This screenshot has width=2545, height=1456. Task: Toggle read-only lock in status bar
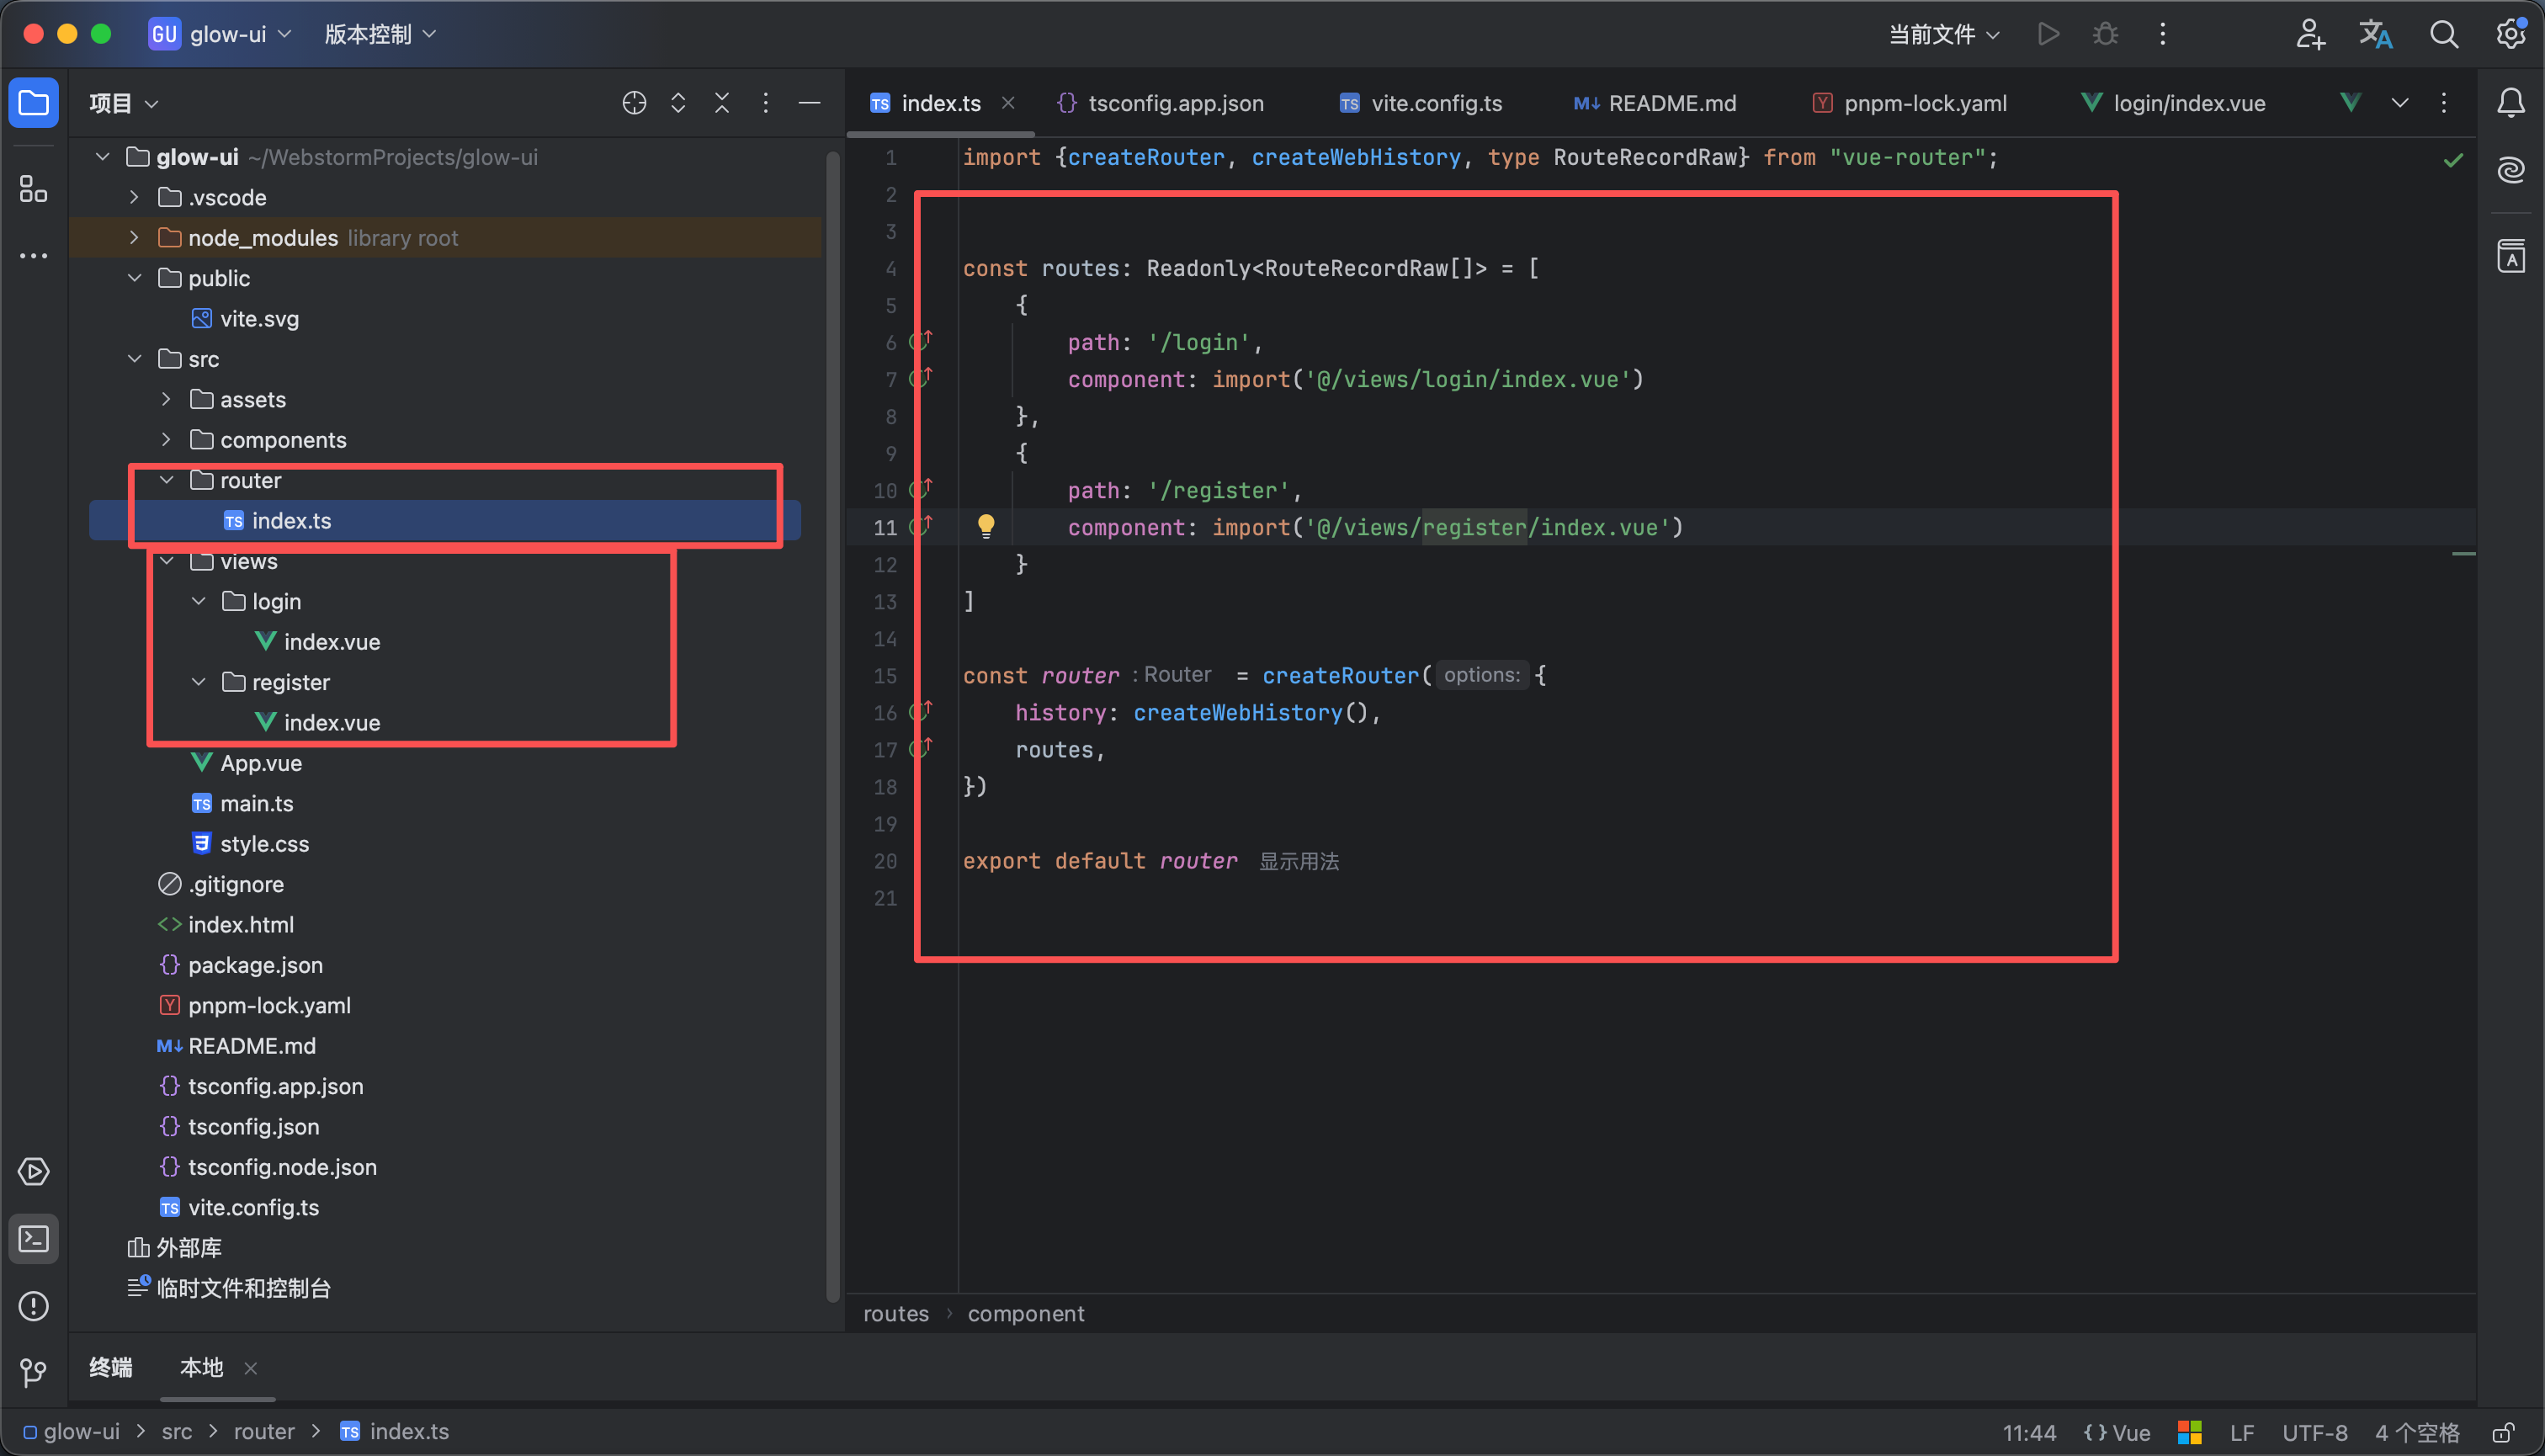2502,1432
